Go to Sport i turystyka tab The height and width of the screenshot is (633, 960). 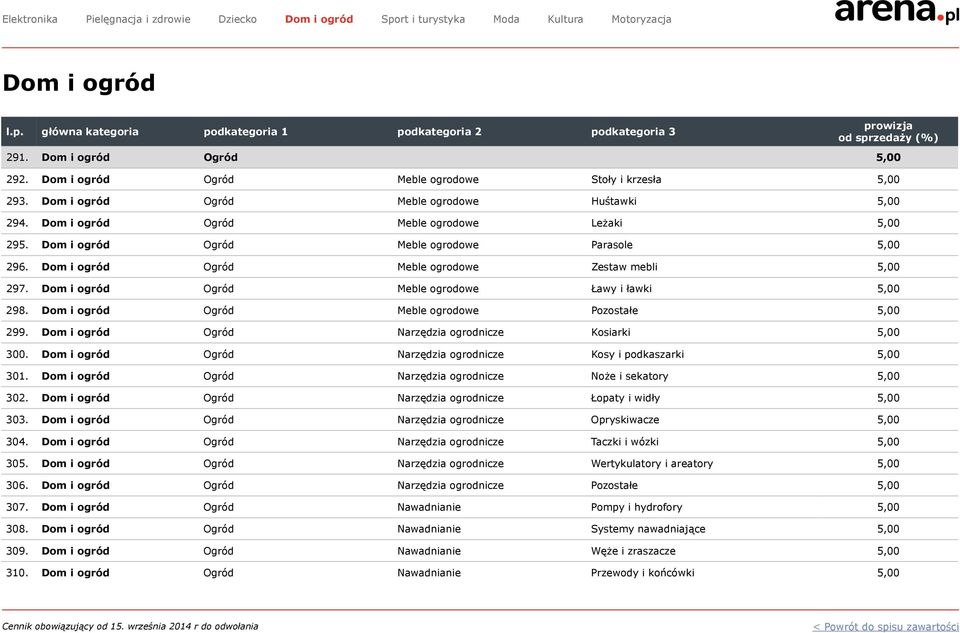click(x=423, y=19)
